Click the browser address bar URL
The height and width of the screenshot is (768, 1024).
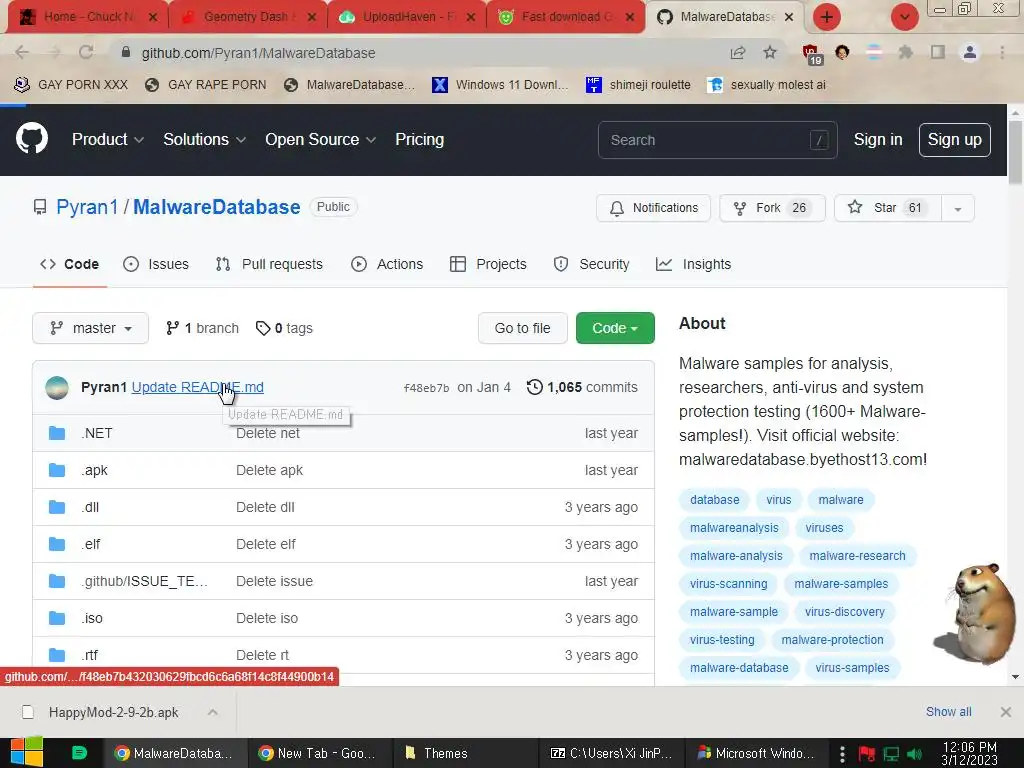tap(258, 53)
